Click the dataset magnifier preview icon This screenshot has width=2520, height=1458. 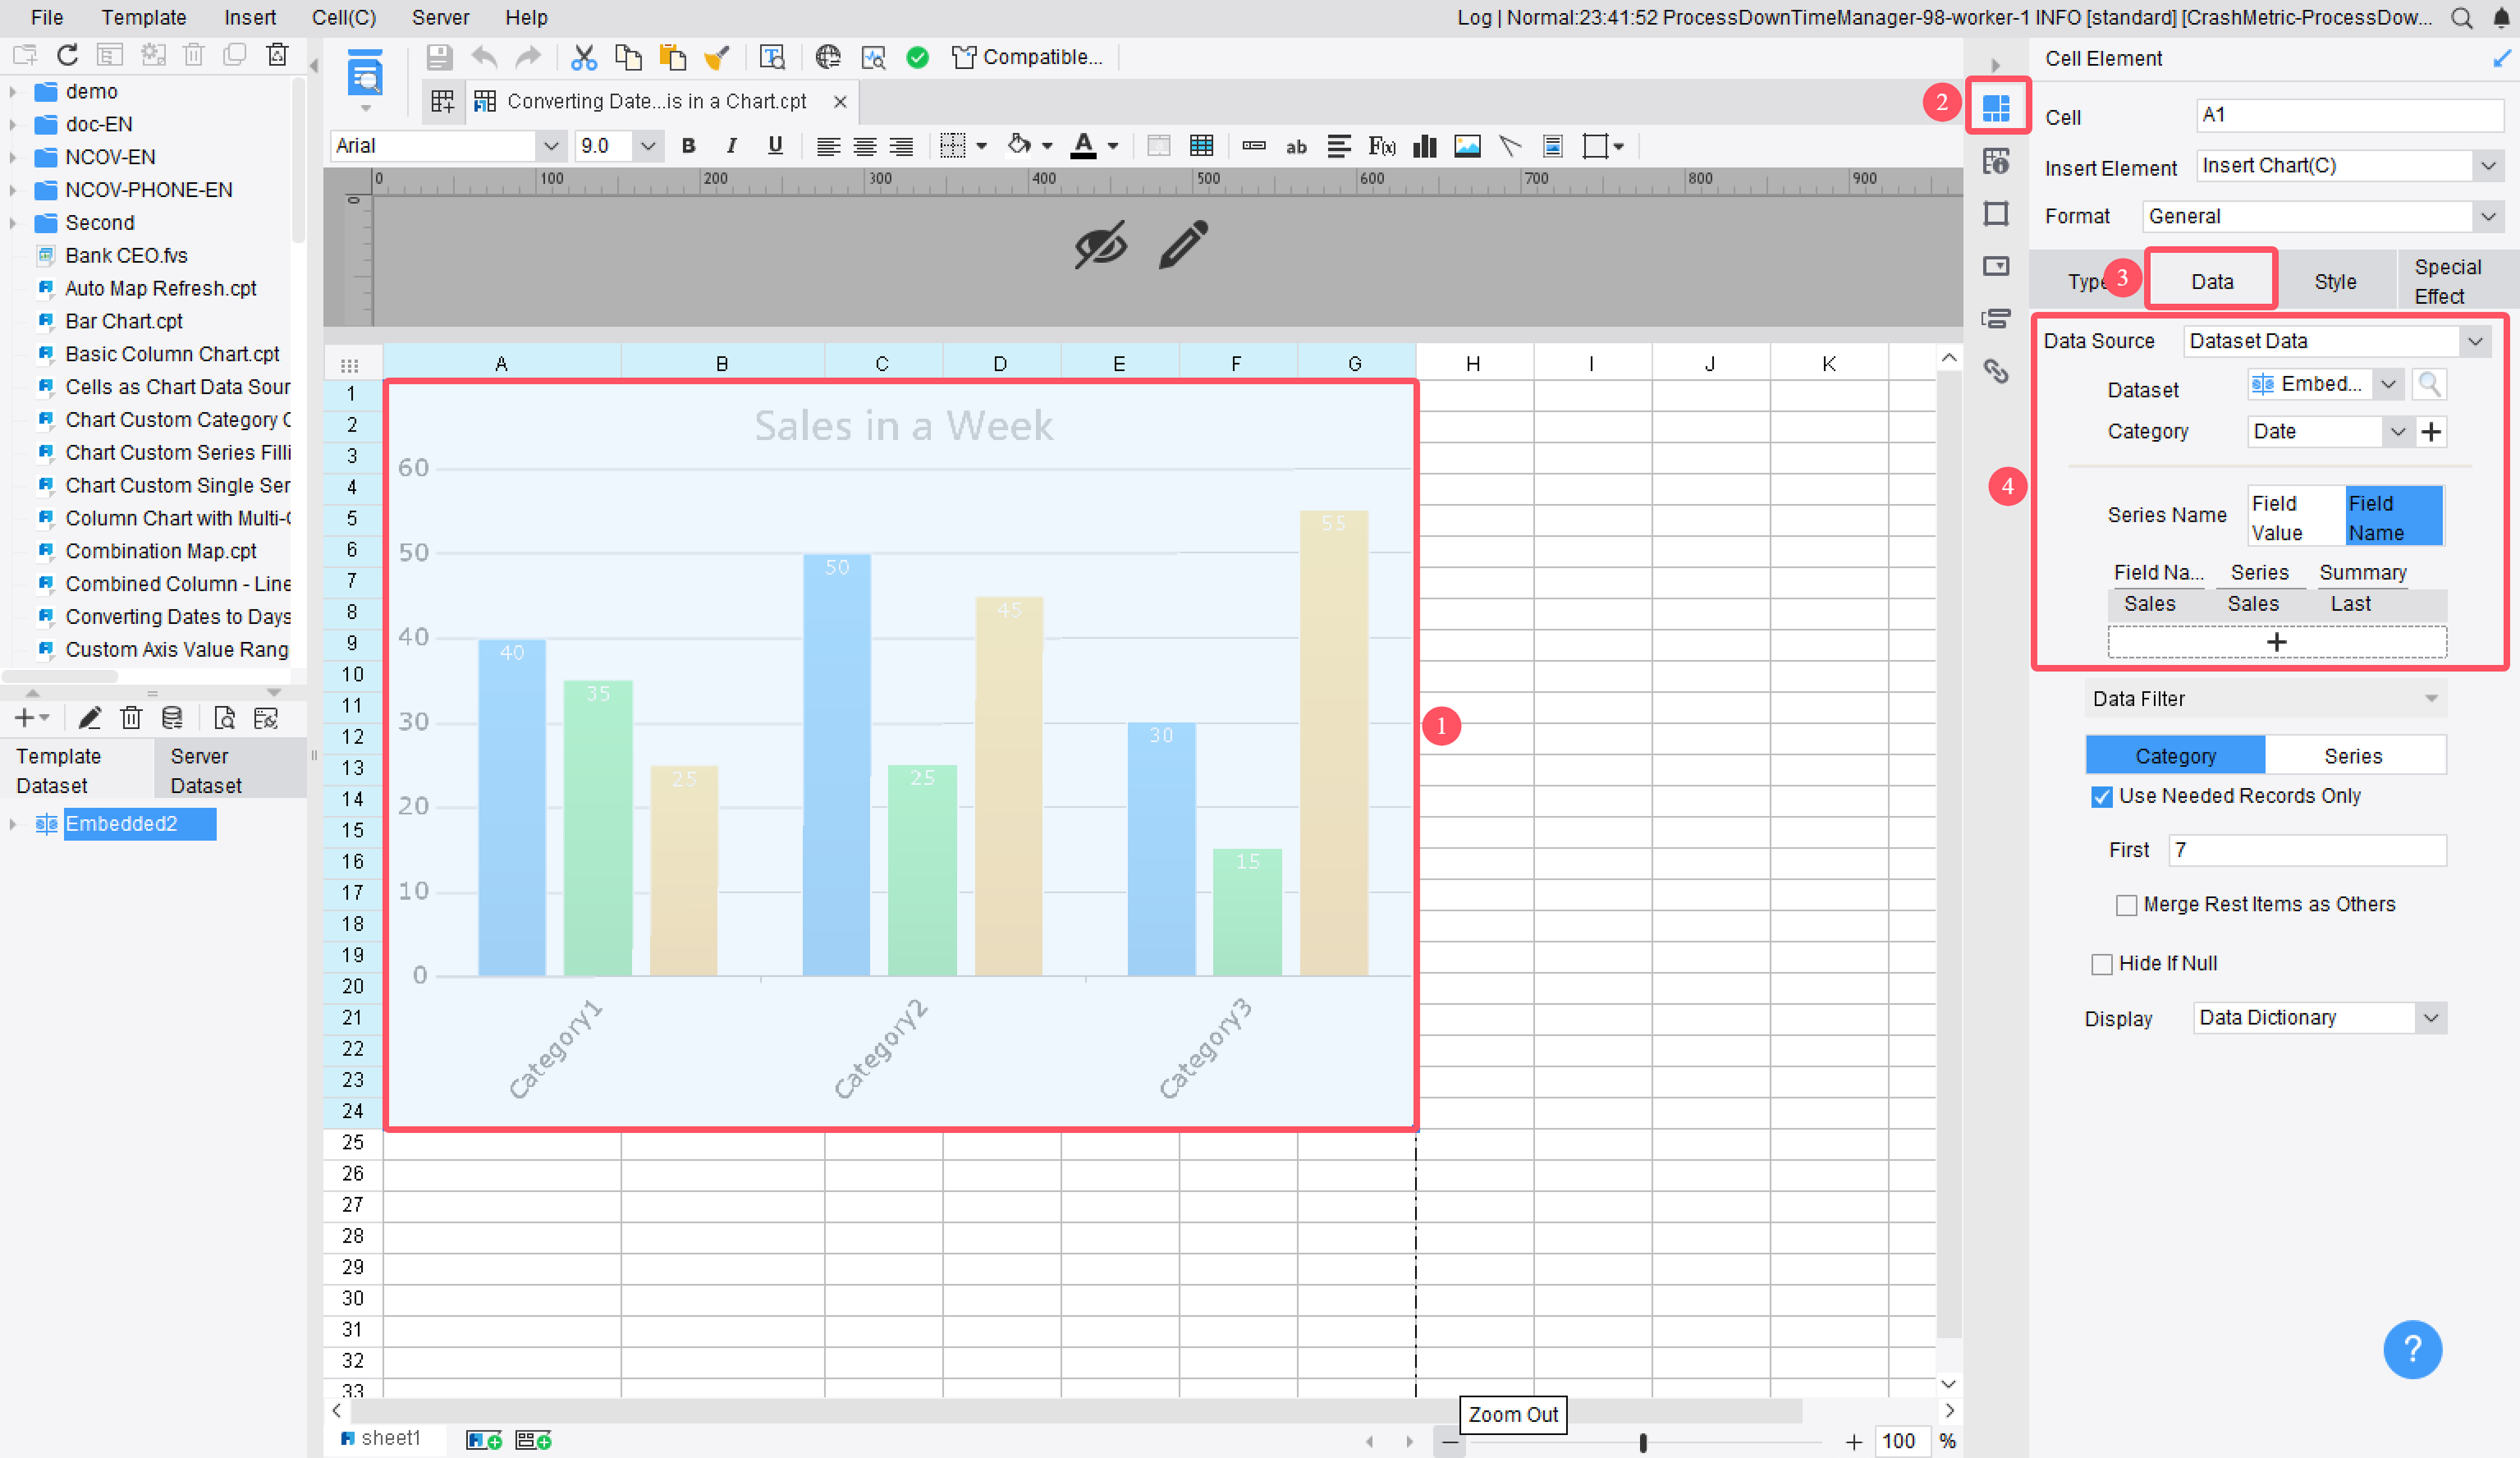click(2429, 384)
